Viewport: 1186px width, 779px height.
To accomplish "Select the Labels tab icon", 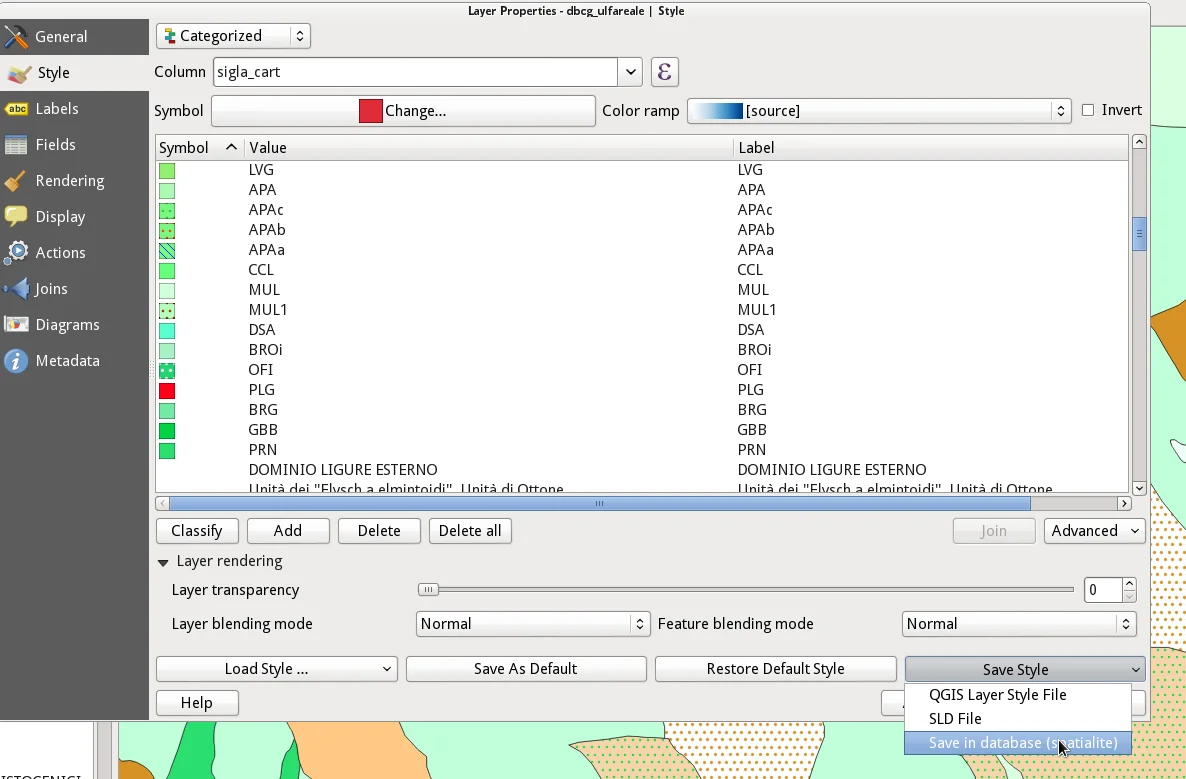I will coord(16,109).
